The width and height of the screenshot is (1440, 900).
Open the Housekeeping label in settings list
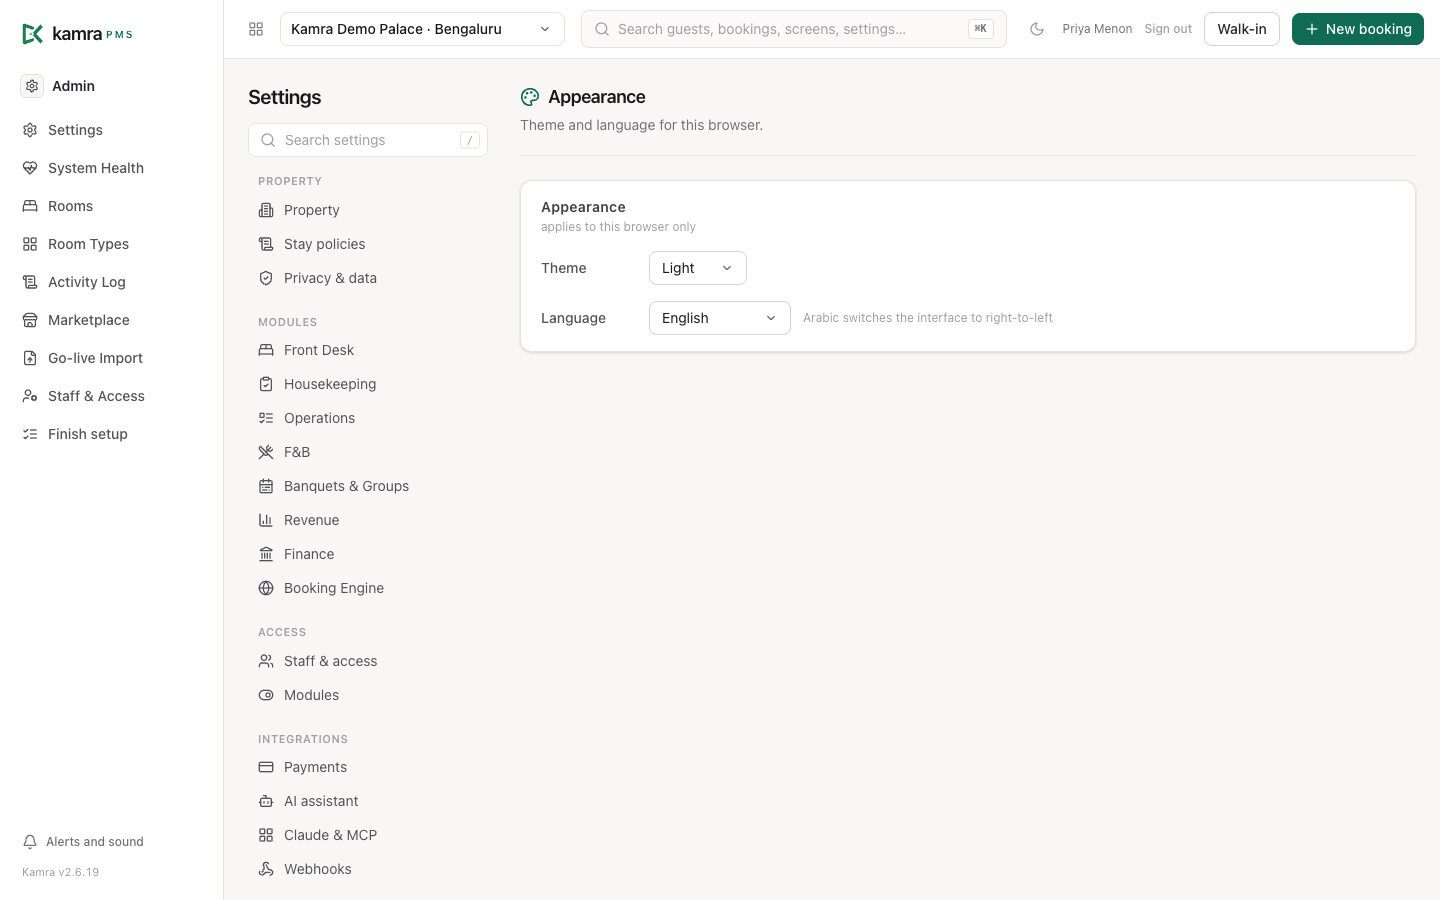point(330,384)
